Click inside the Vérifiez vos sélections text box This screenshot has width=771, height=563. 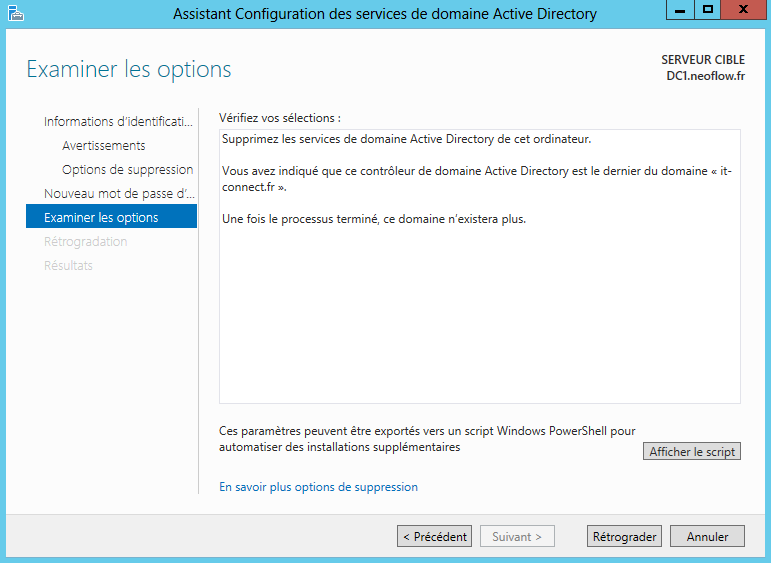tap(479, 267)
